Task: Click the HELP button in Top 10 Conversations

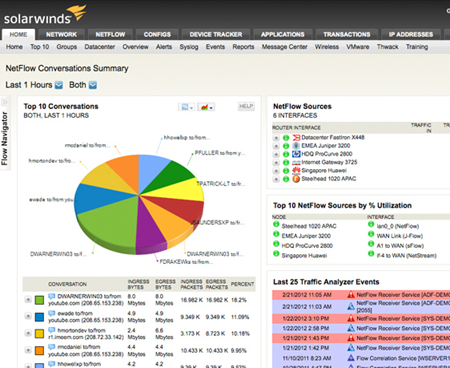Action: click(x=246, y=106)
